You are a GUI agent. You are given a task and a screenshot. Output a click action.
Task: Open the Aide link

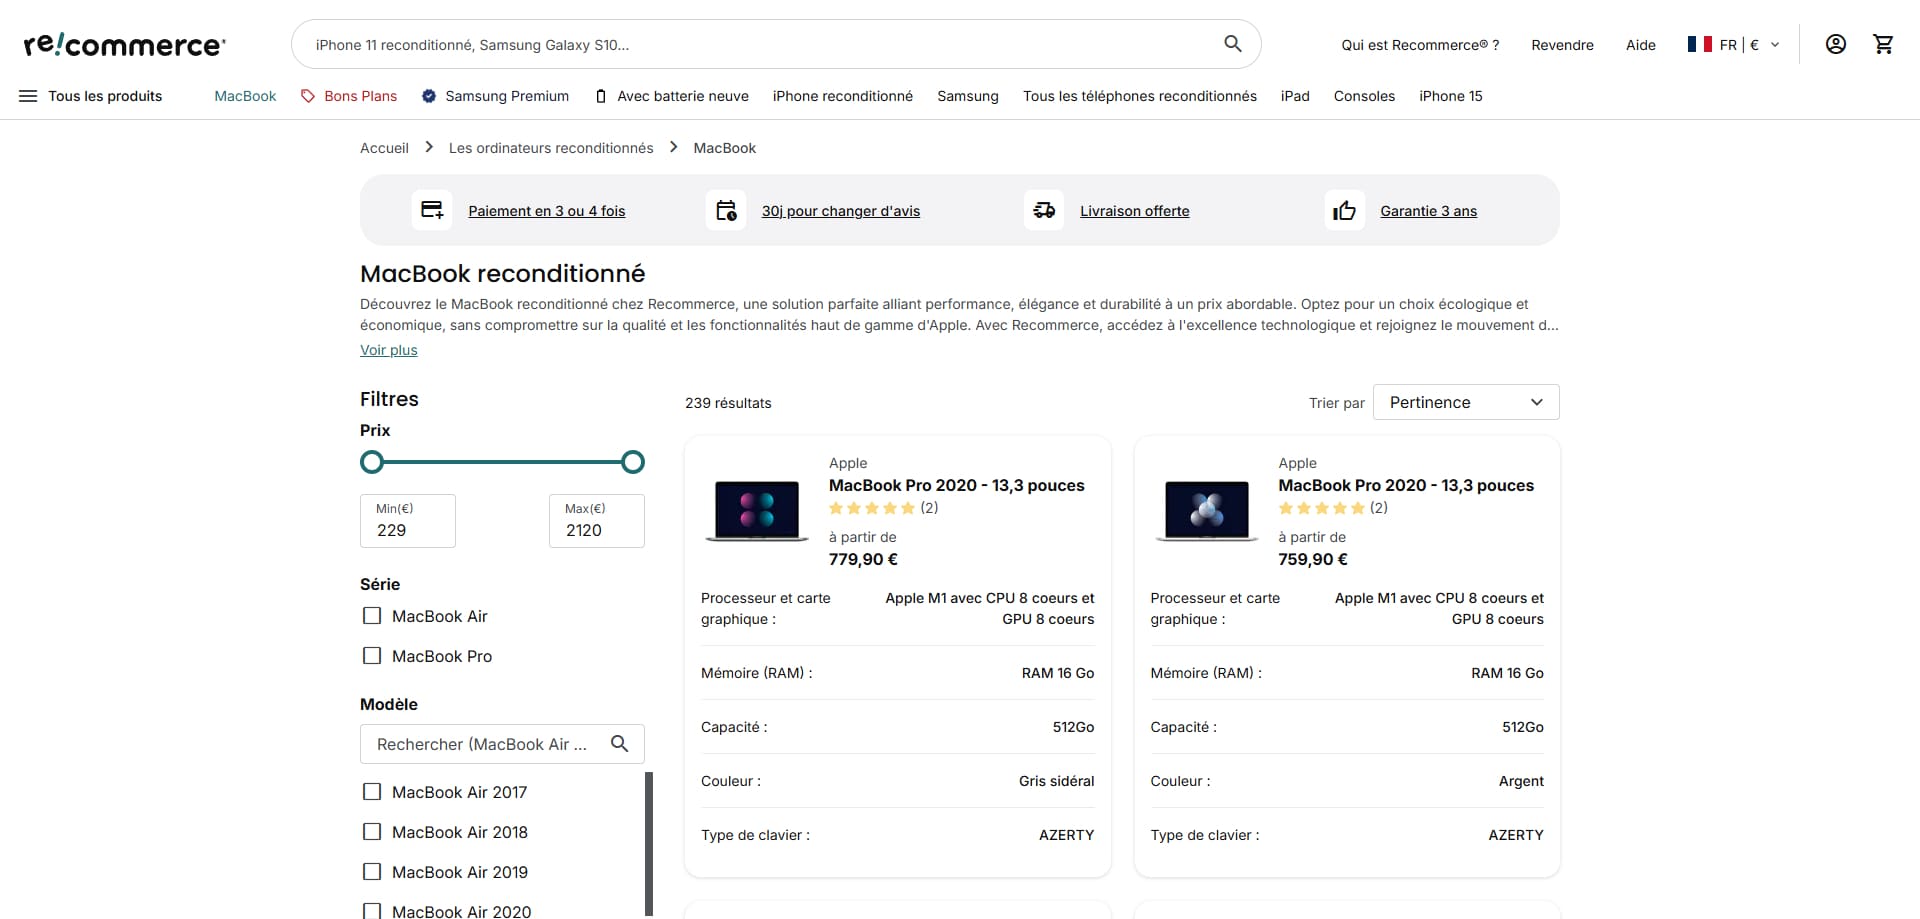point(1641,45)
